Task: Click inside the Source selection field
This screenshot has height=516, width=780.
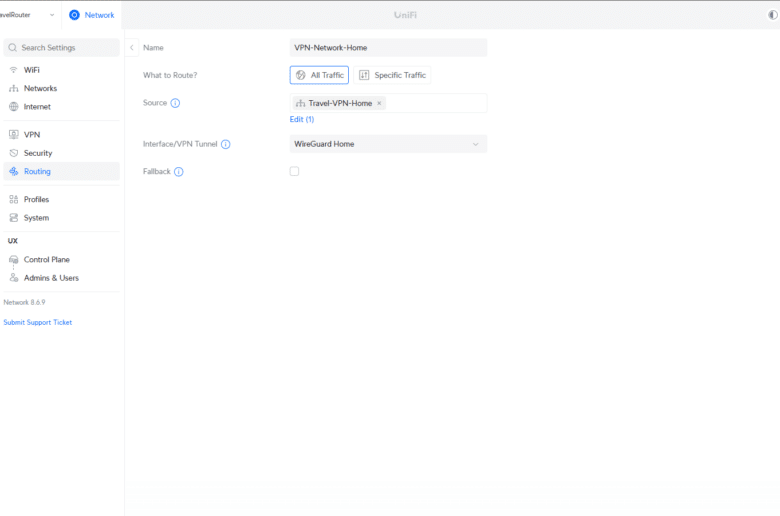Action: [x=389, y=103]
